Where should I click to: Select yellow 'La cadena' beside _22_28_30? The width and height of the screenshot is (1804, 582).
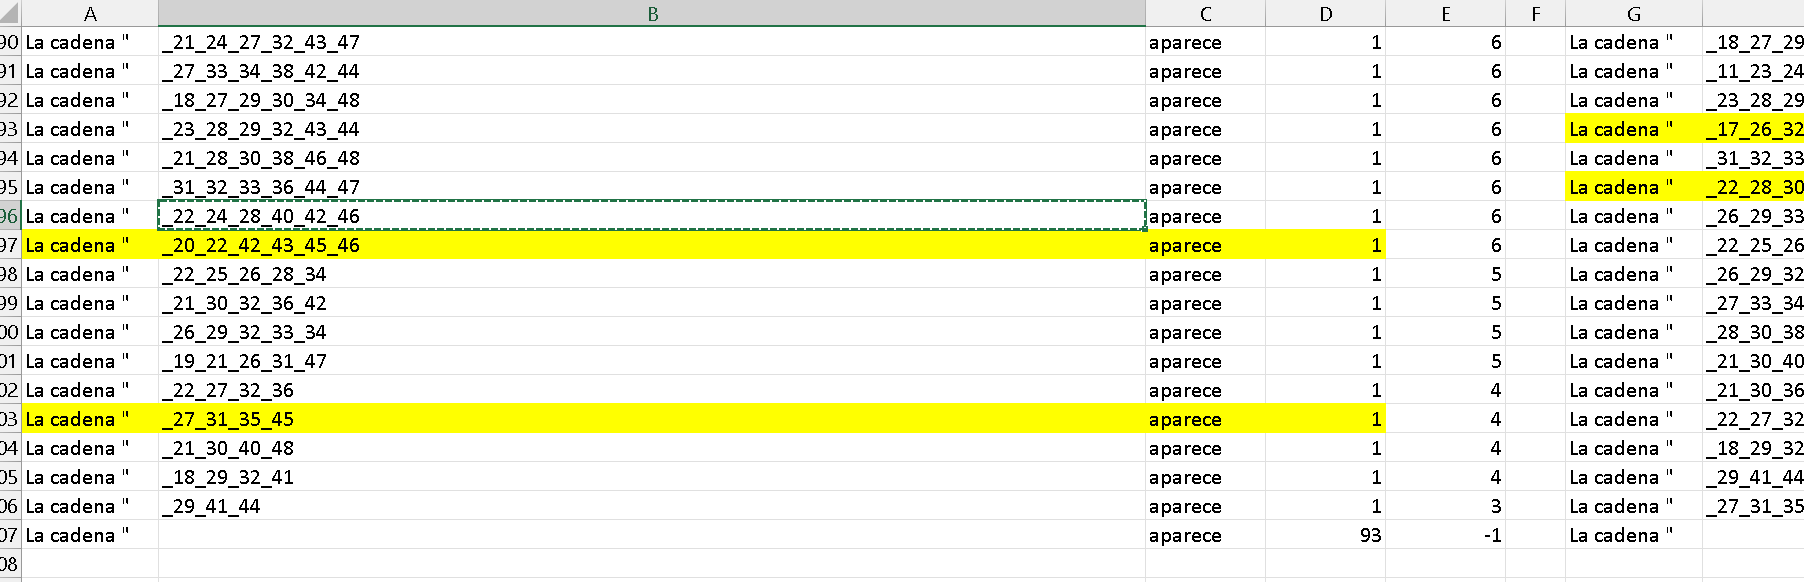1633,187
